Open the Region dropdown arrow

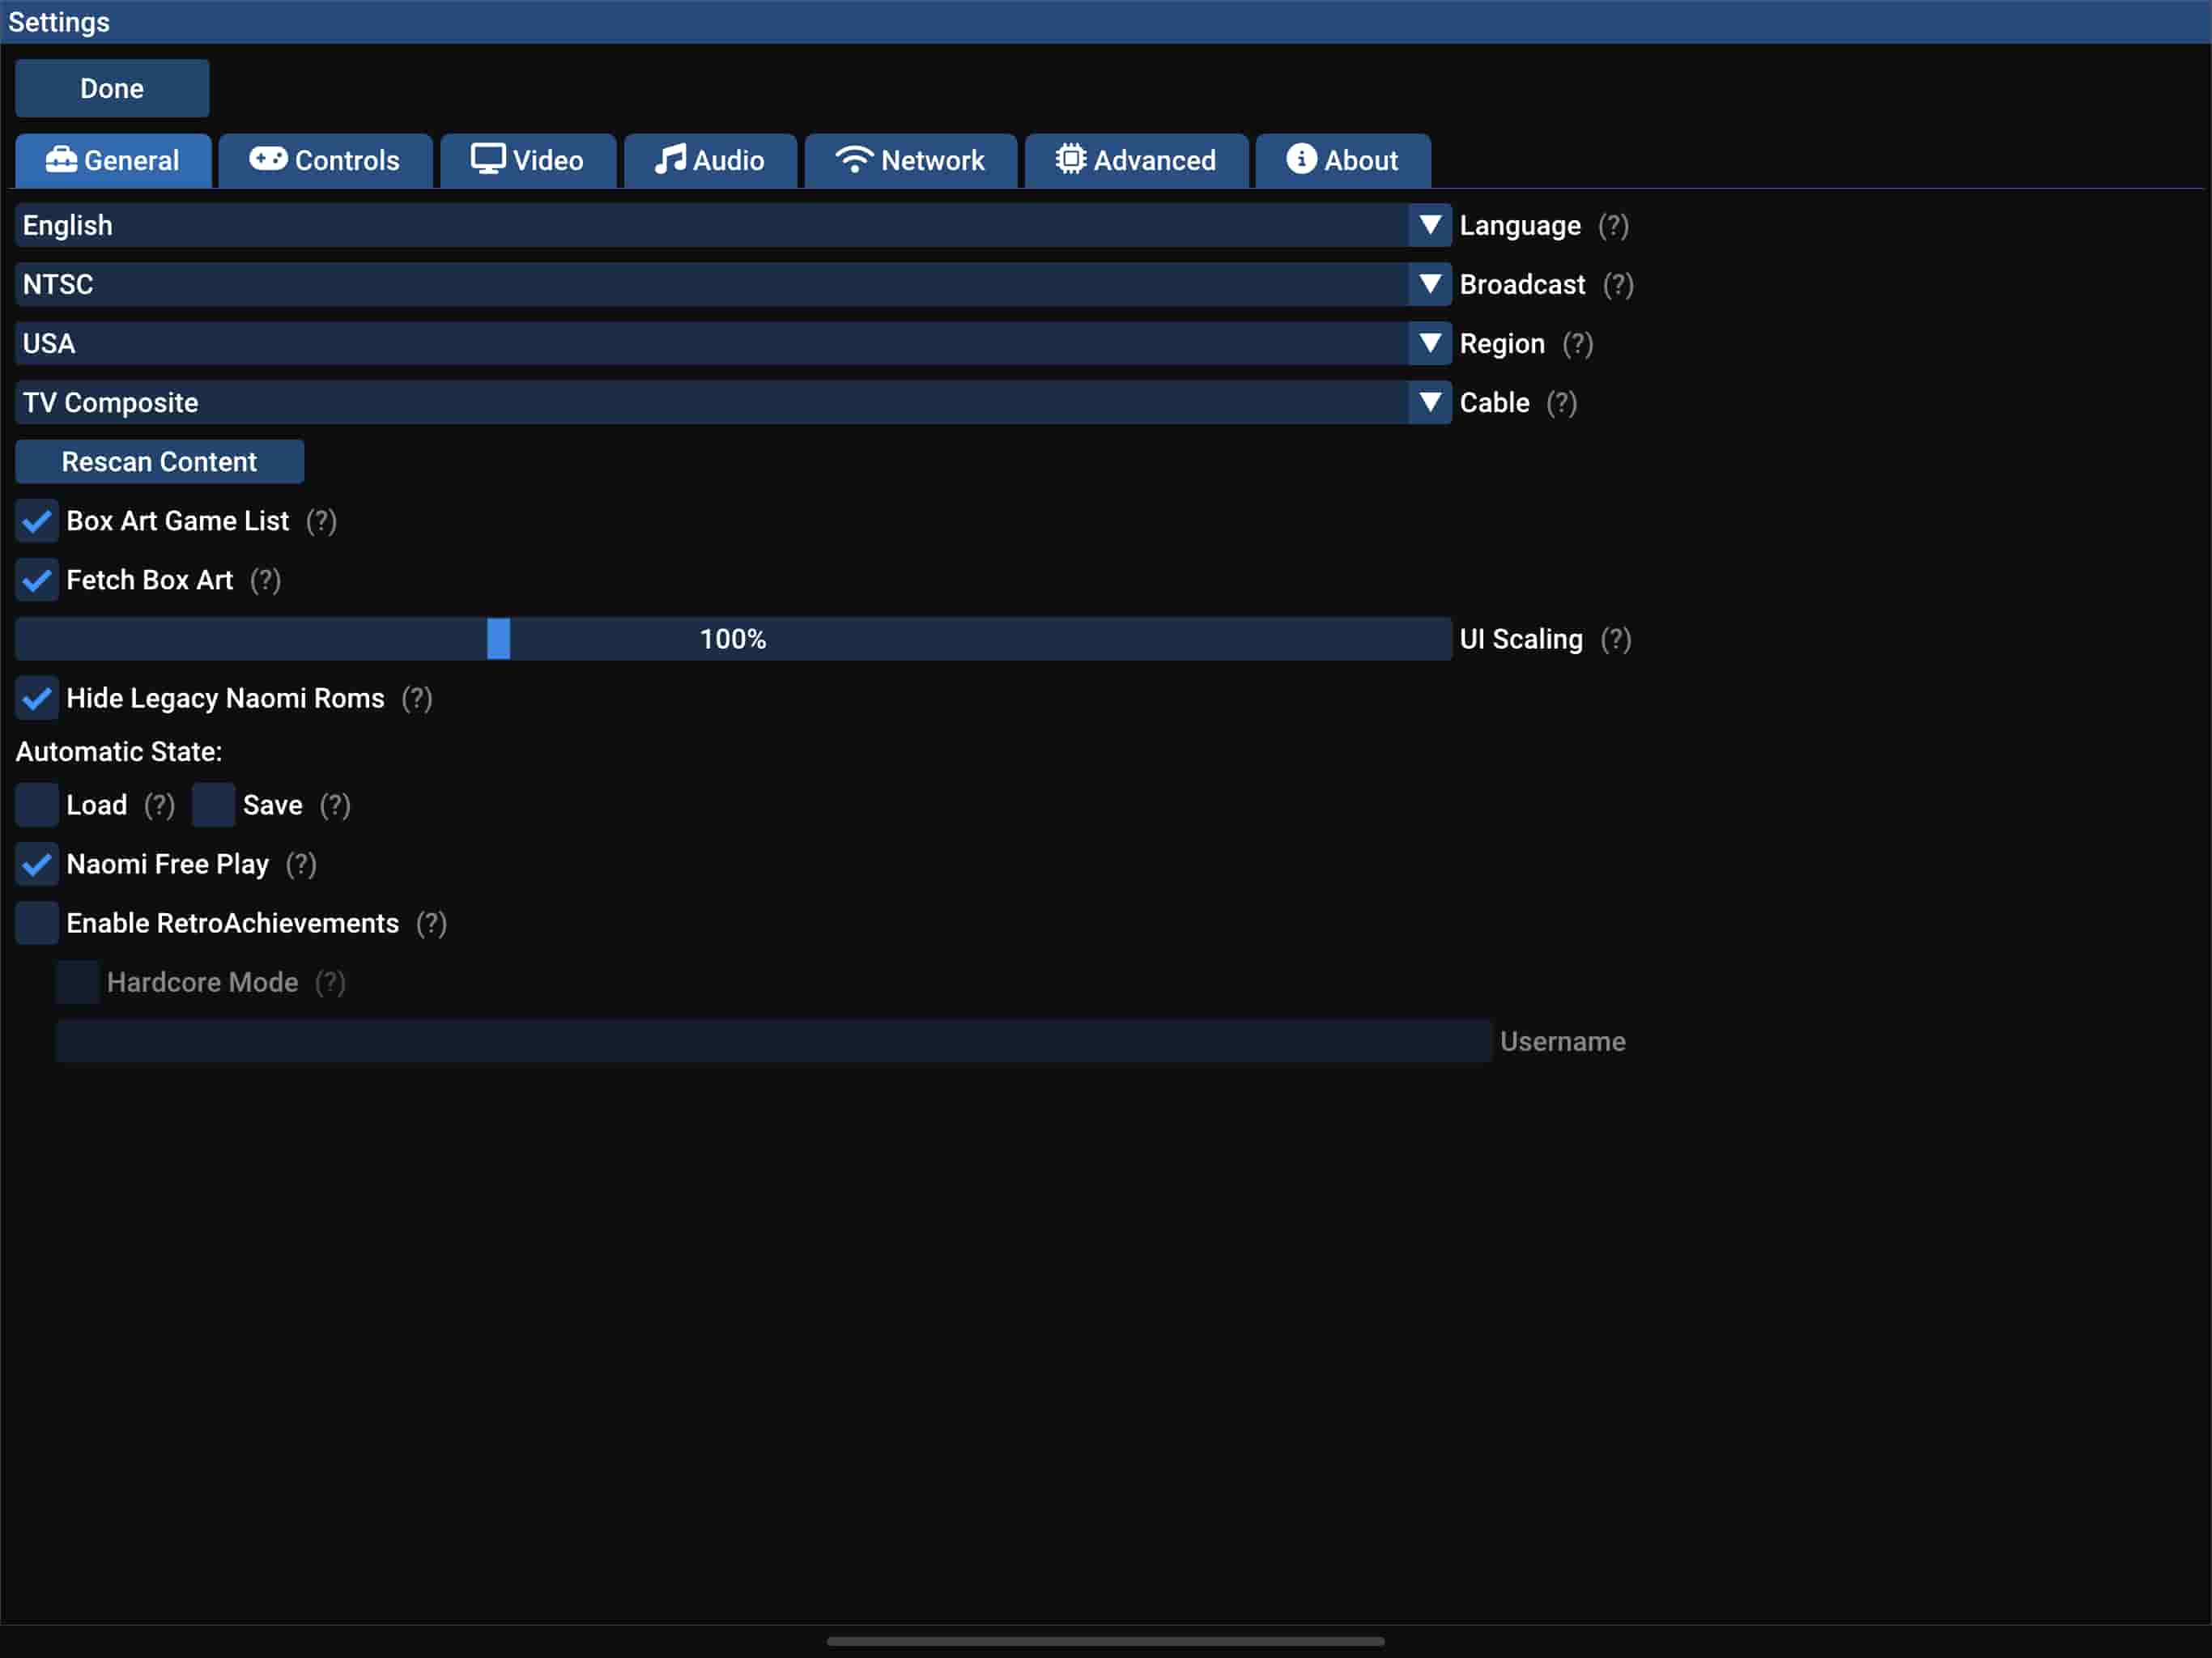1430,343
